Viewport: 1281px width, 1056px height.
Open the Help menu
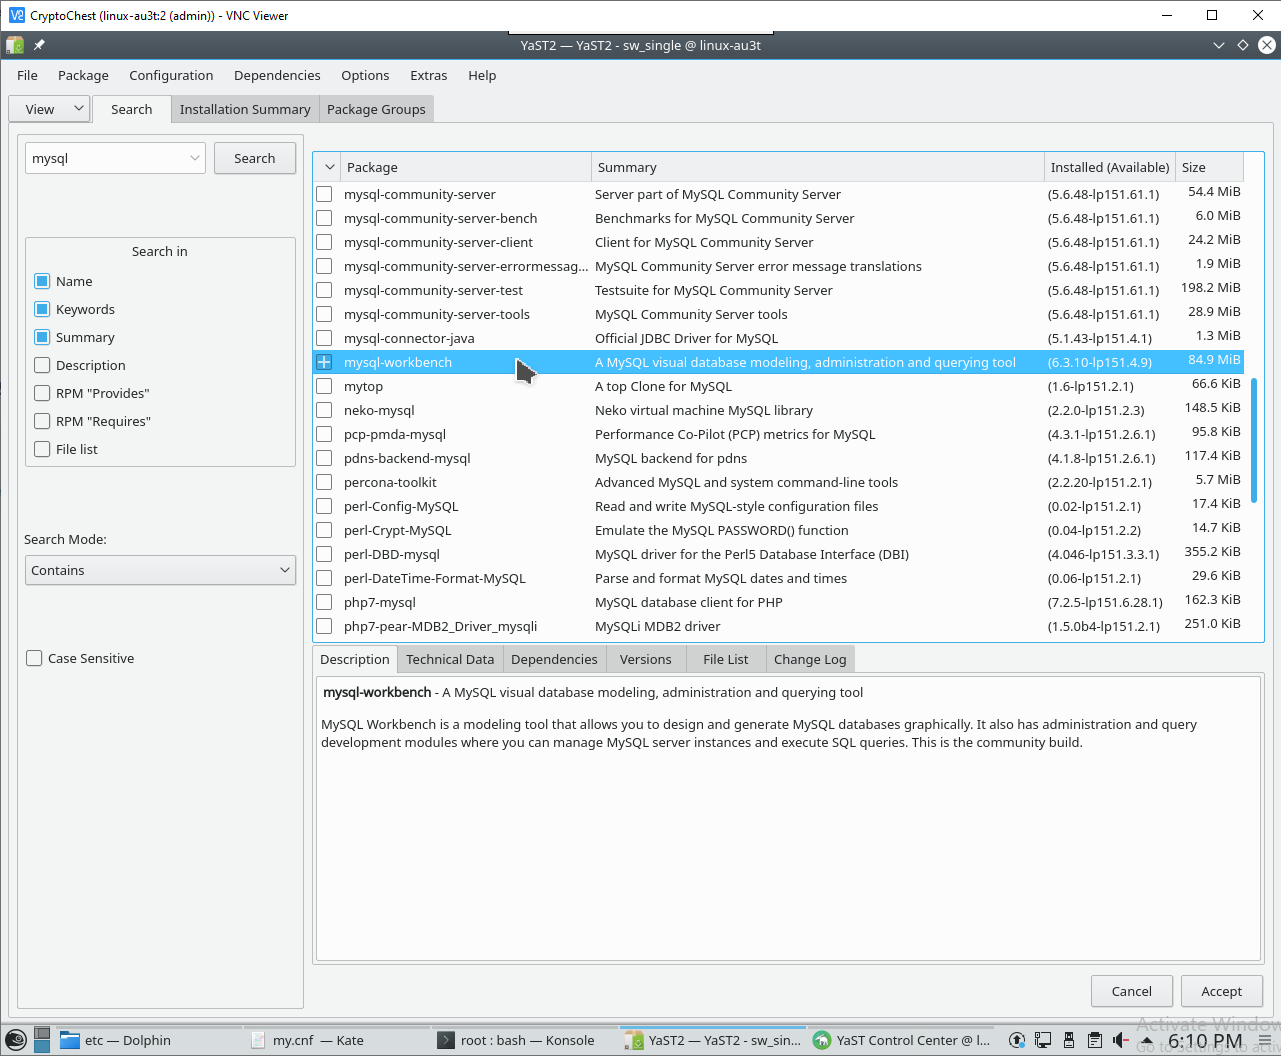click(x=482, y=75)
